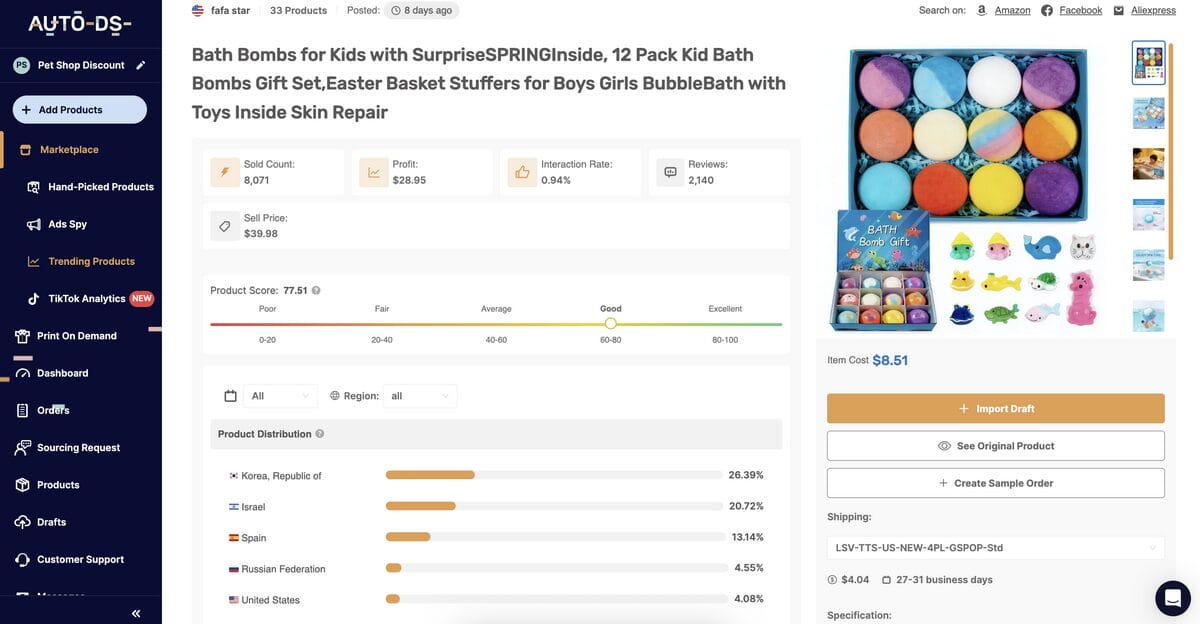Click the TikTok Analytics icon
Image resolution: width=1200 pixels, height=624 pixels.
33,299
